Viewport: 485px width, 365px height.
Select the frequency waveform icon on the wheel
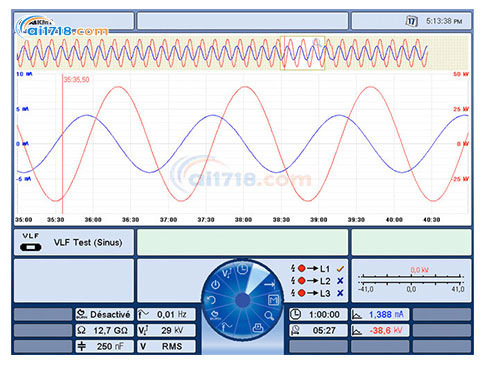click(x=227, y=326)
